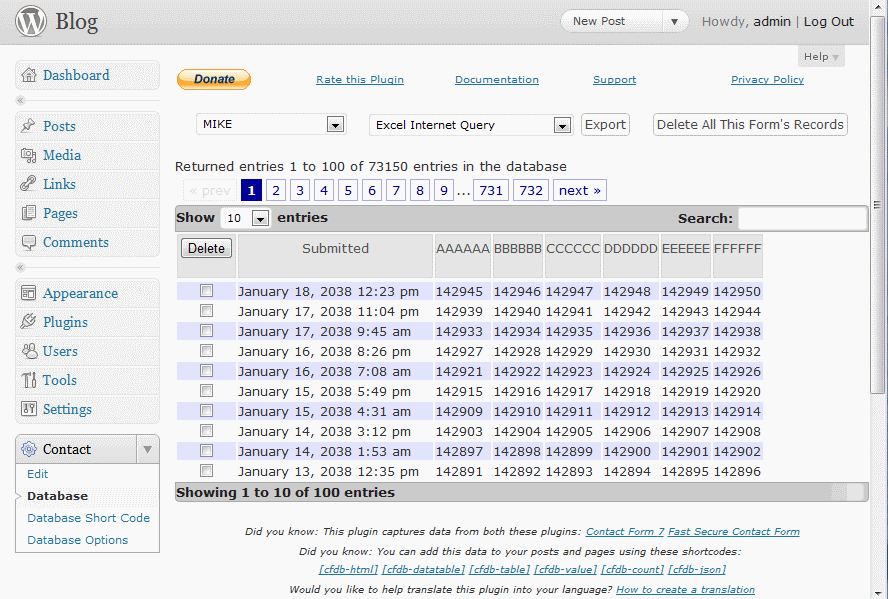Open Database Short Code submenu item
The width and height of the screenshot is (888, 599).
(x=88, y=518)
